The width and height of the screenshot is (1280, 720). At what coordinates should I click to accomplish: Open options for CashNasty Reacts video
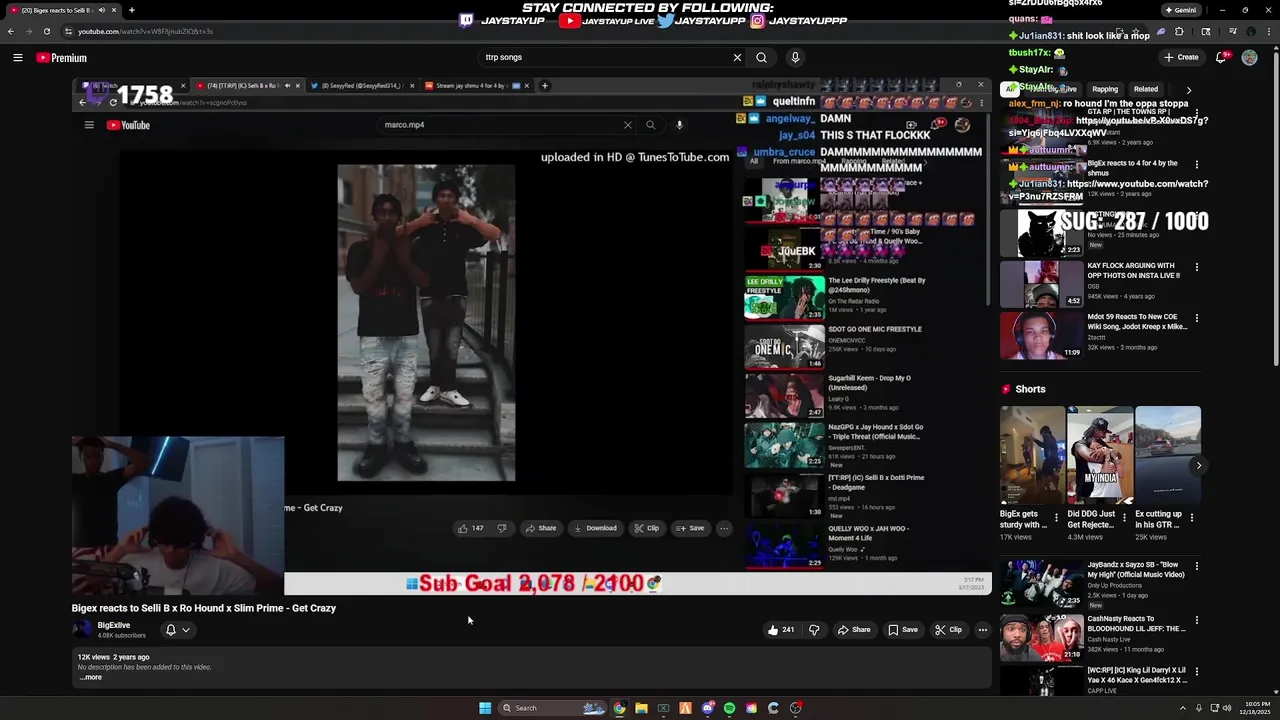(x=1196, y=619)
